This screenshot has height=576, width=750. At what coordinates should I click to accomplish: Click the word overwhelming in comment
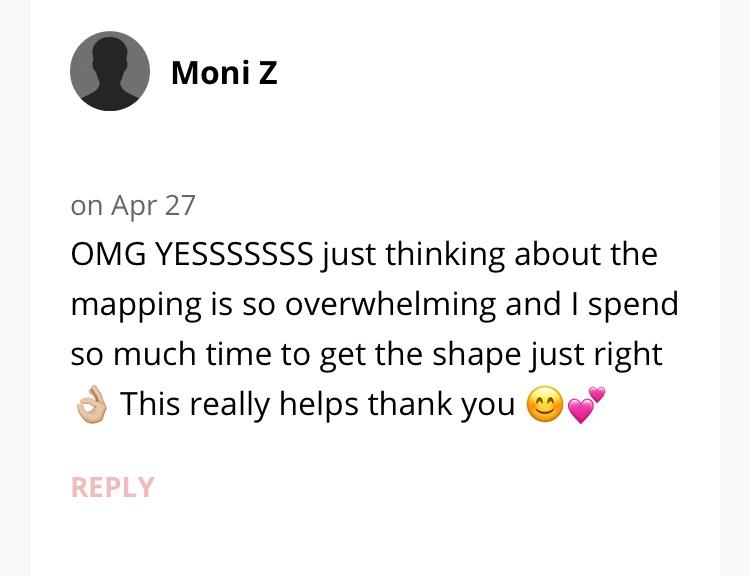[x=390, y=304]
